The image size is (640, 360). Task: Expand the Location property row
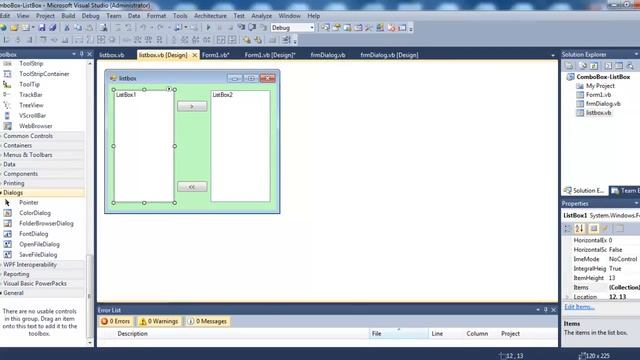(567, 297)
